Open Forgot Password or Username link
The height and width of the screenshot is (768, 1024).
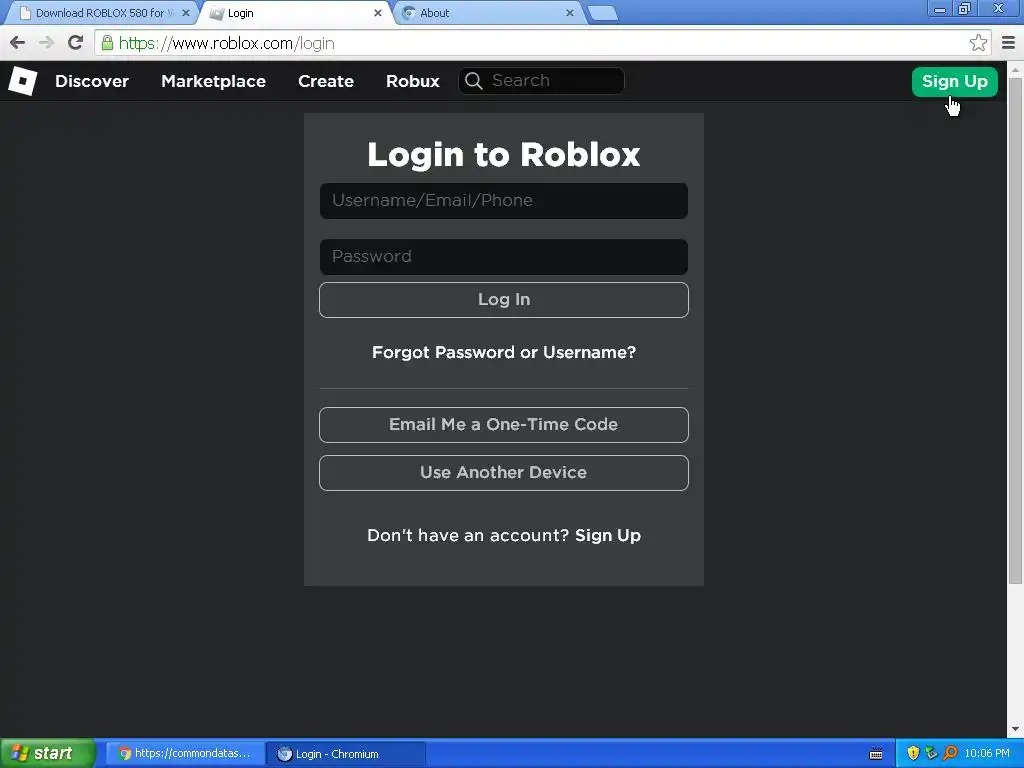coord(504,353)
